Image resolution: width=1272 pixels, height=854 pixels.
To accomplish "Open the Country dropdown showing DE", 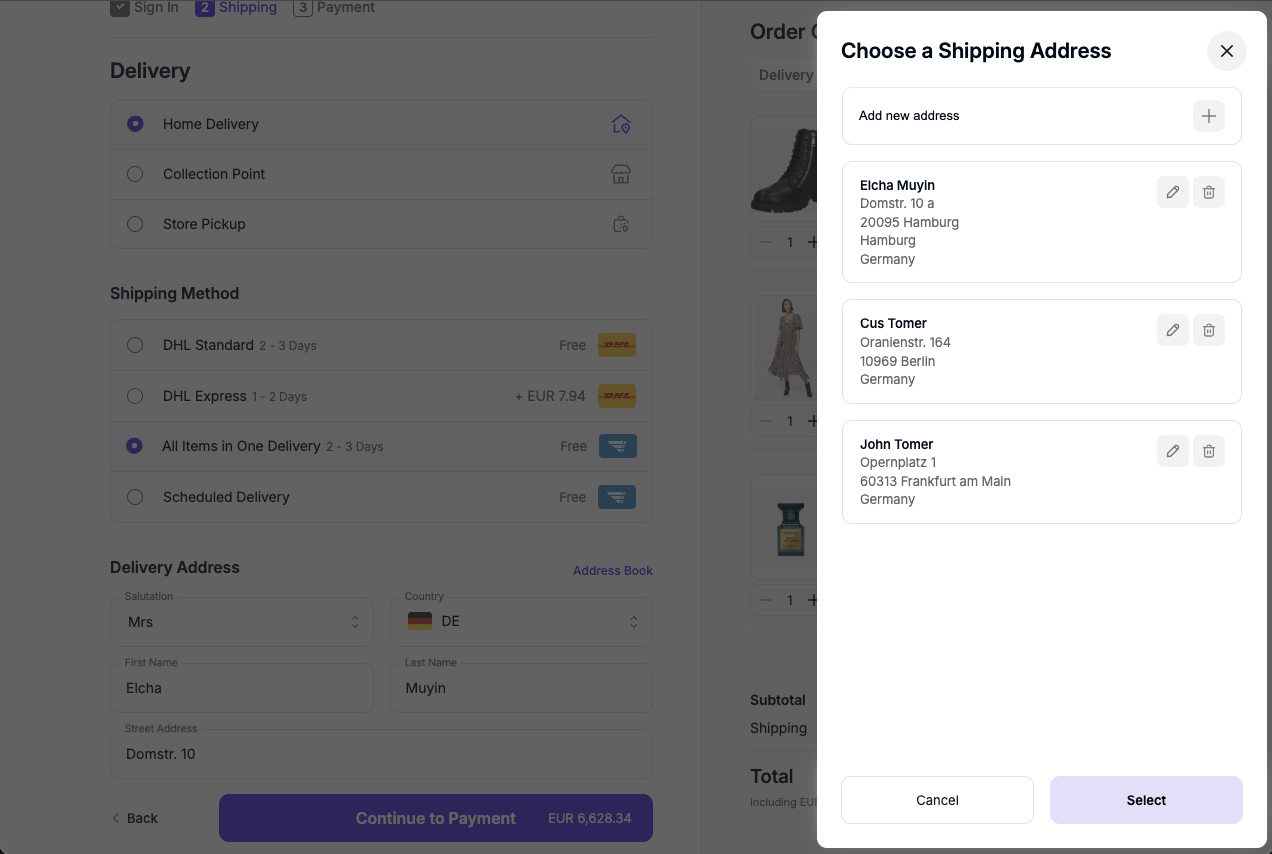I will point(521,622).
